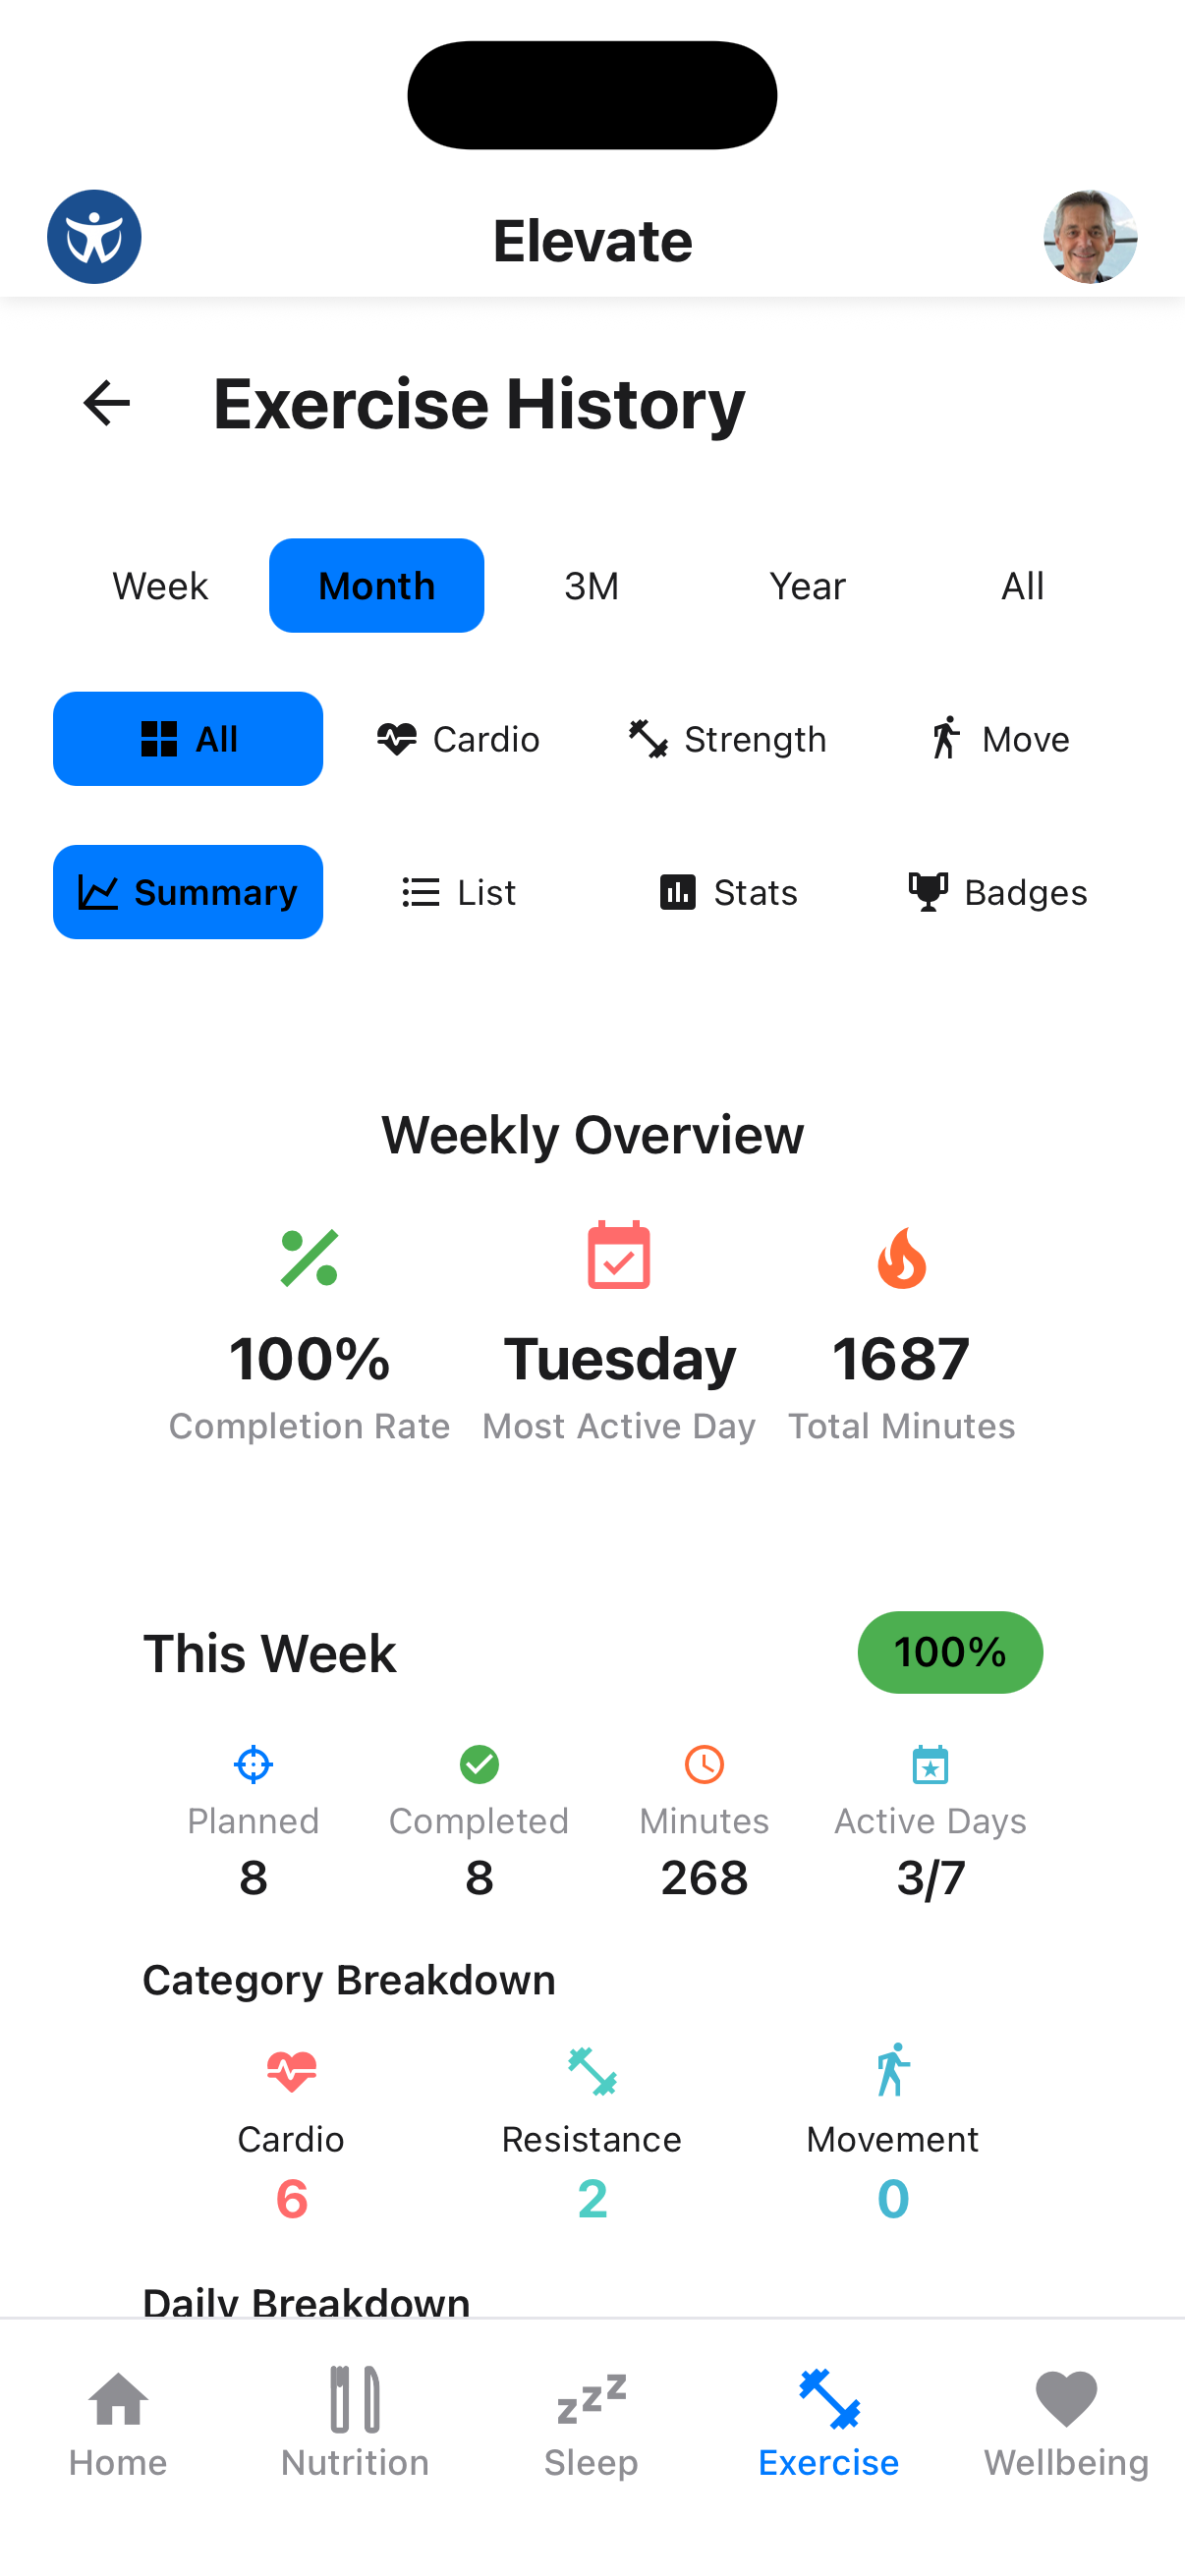Enable the All category filter
This screenshot has width=1185, height=2576.
tap(188, 739)
